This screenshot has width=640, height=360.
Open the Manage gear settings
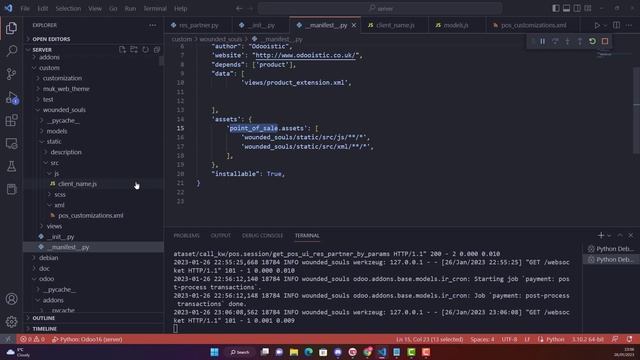click(11, 322)
